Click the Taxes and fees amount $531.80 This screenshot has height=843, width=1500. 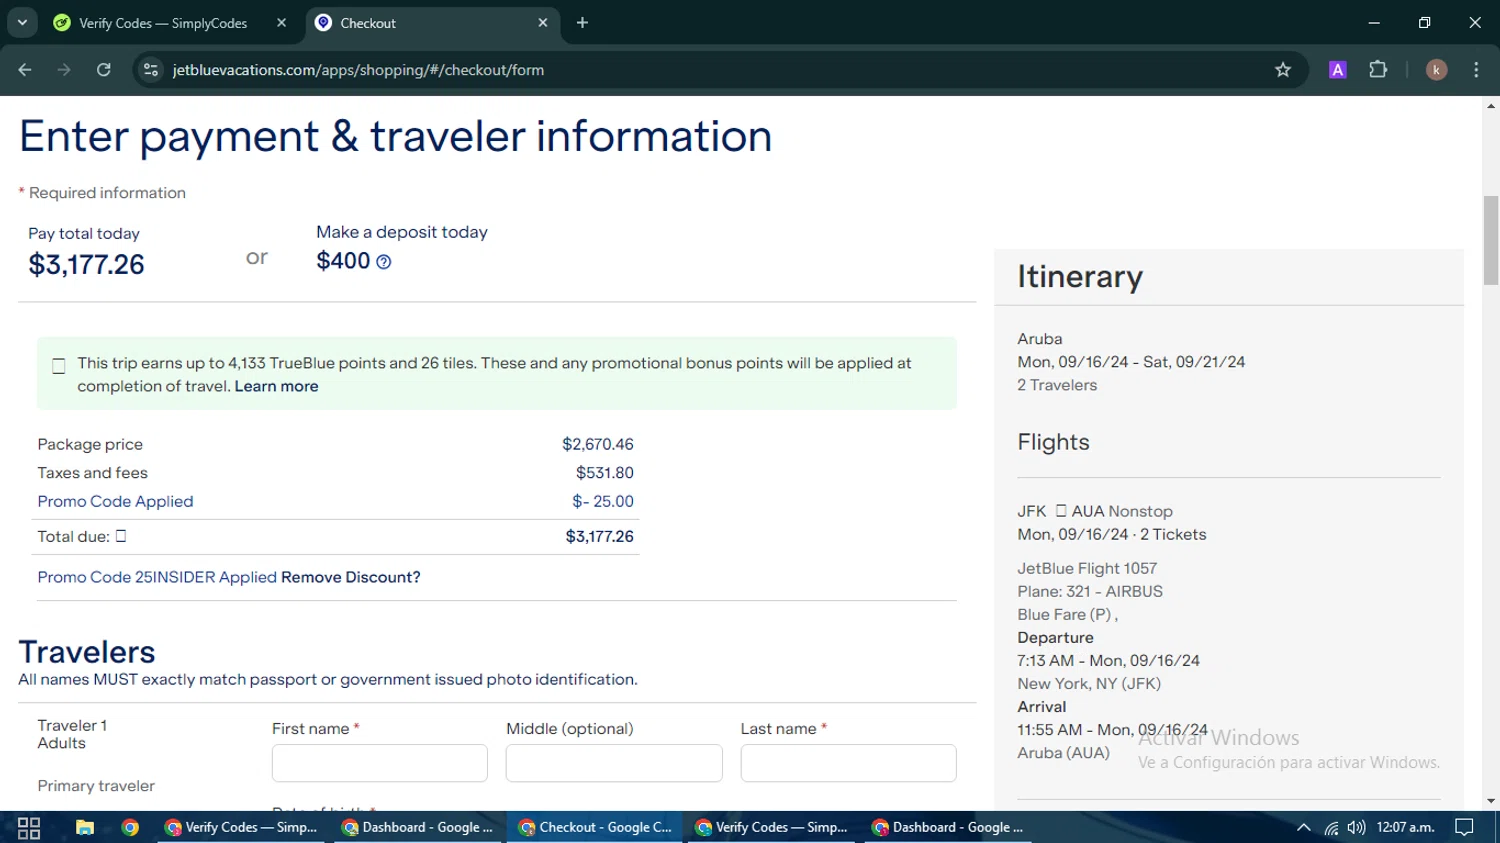click(605, 473)
